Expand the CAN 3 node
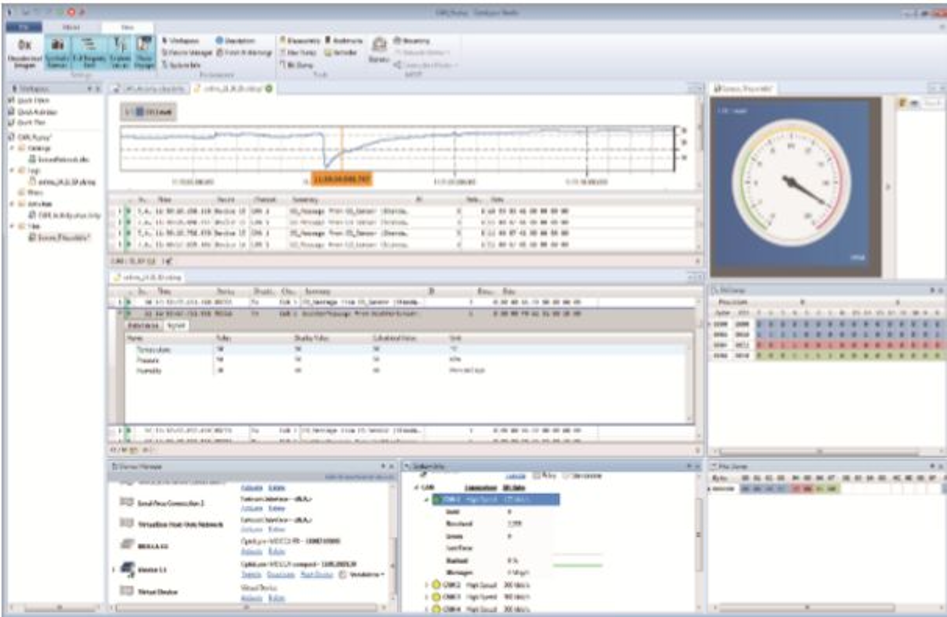The image size is (947, 617). (x=427, y=596)
